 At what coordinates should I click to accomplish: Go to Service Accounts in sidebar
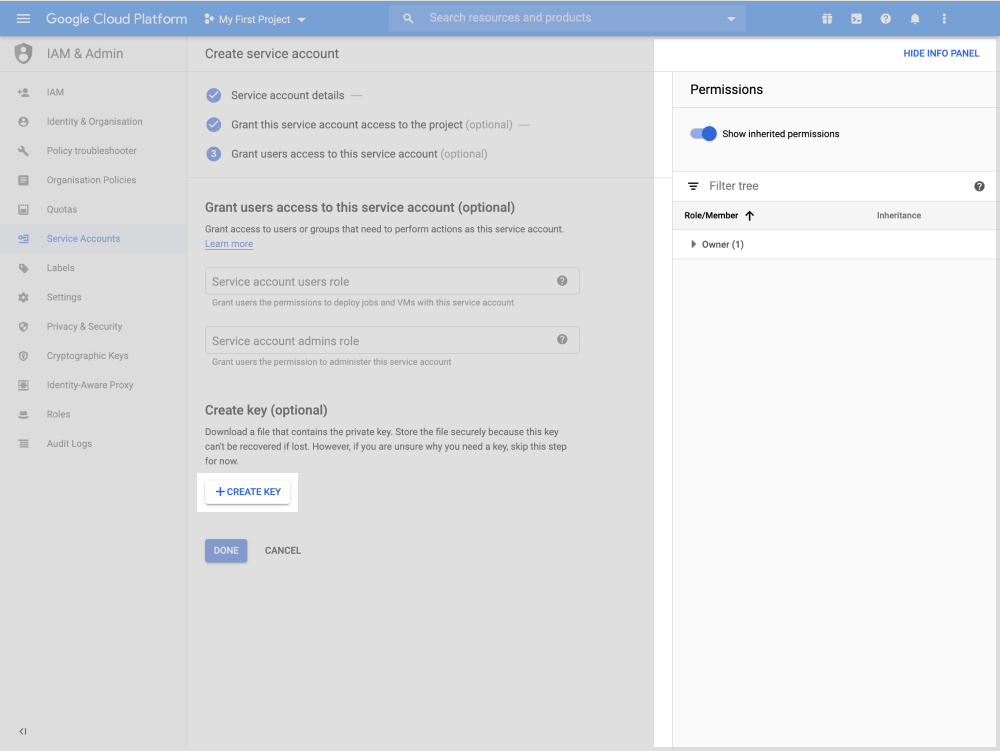click(83, 239)
